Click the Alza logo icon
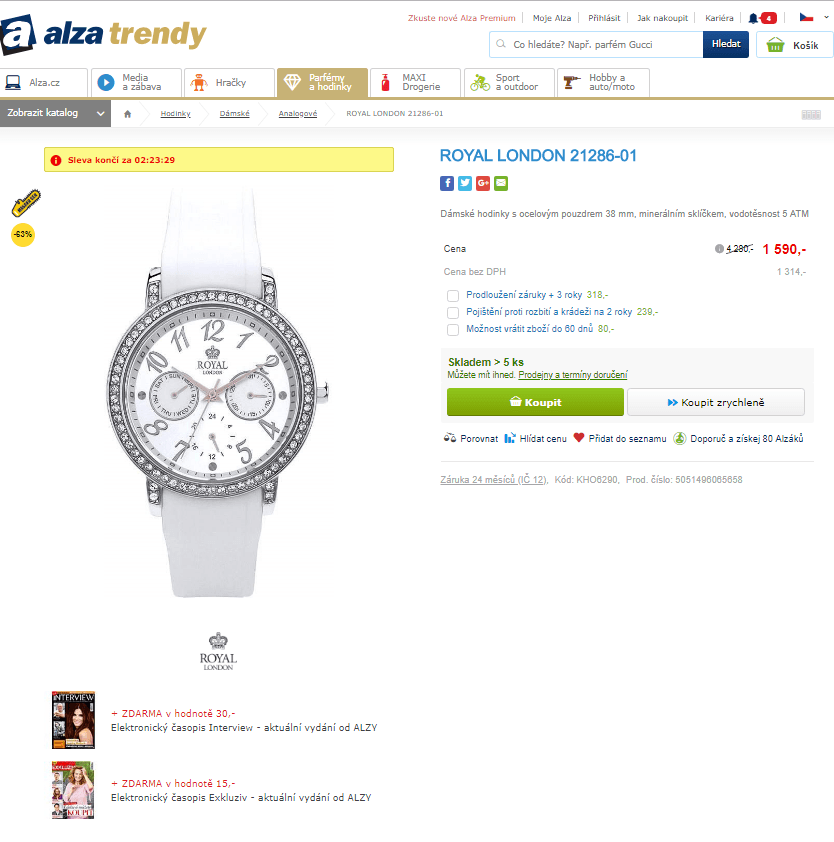The height and width of the screenshot is (842, 834). (x=18, y=35)
